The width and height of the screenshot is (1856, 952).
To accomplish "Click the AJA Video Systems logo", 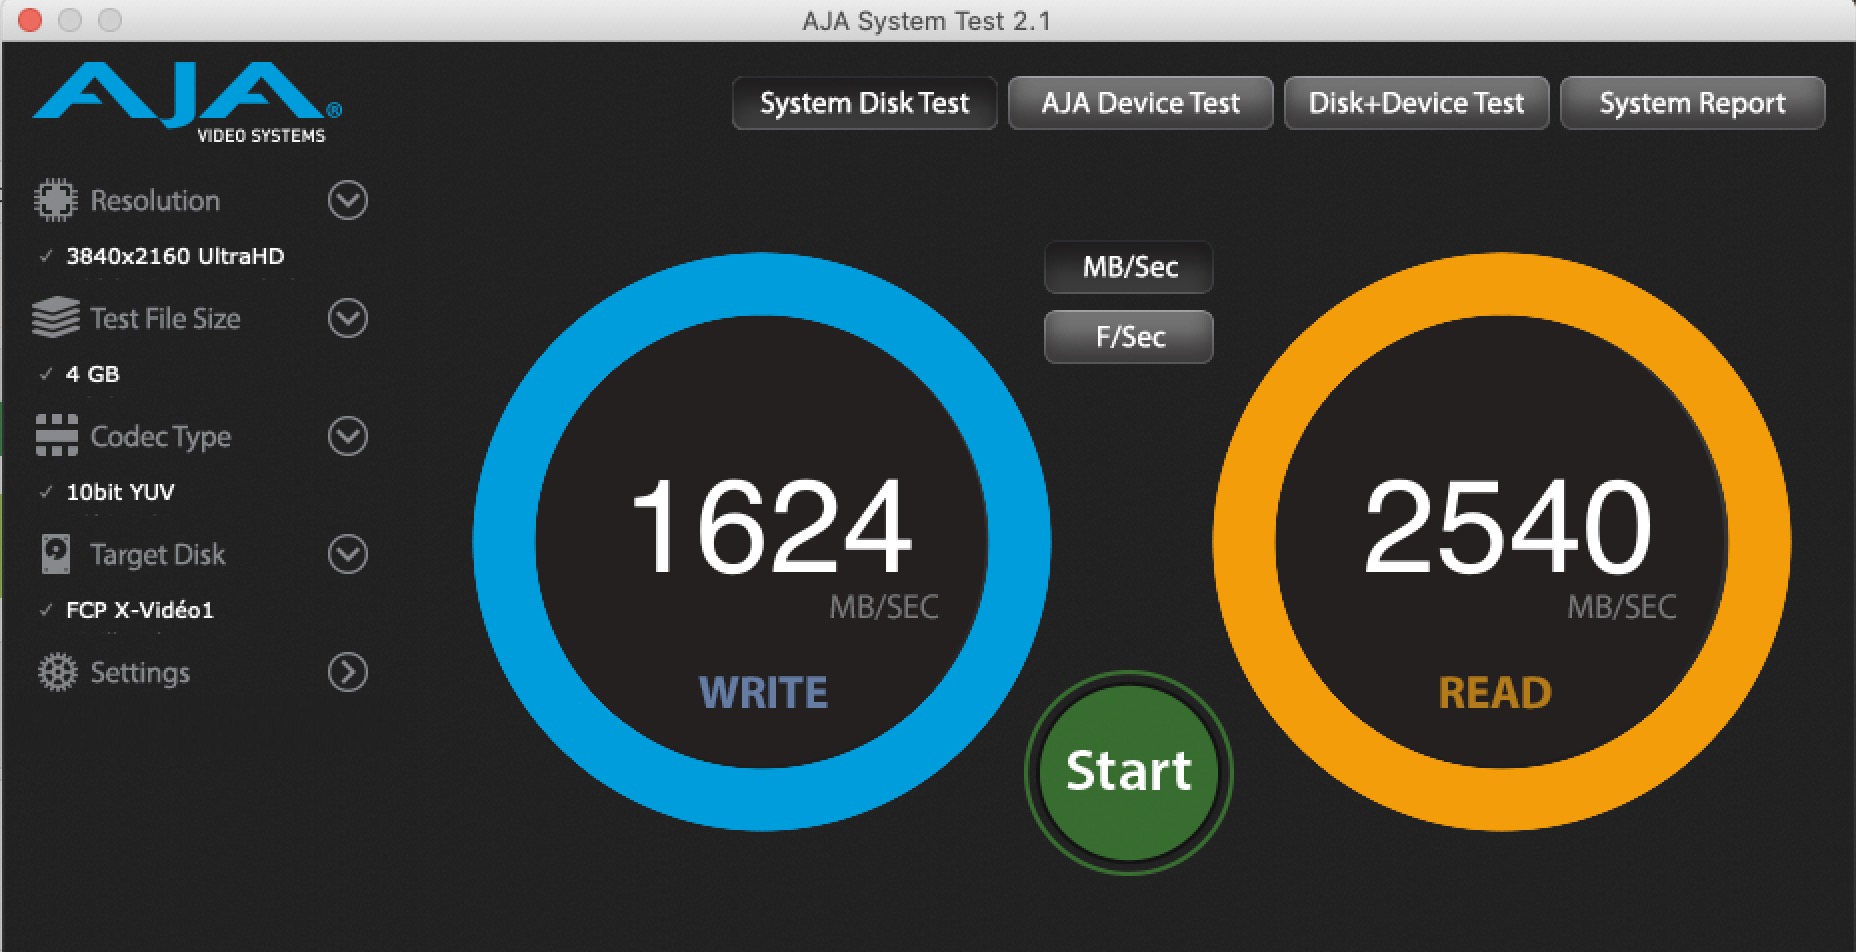I will pyautogui.click(x=187, y=103).
